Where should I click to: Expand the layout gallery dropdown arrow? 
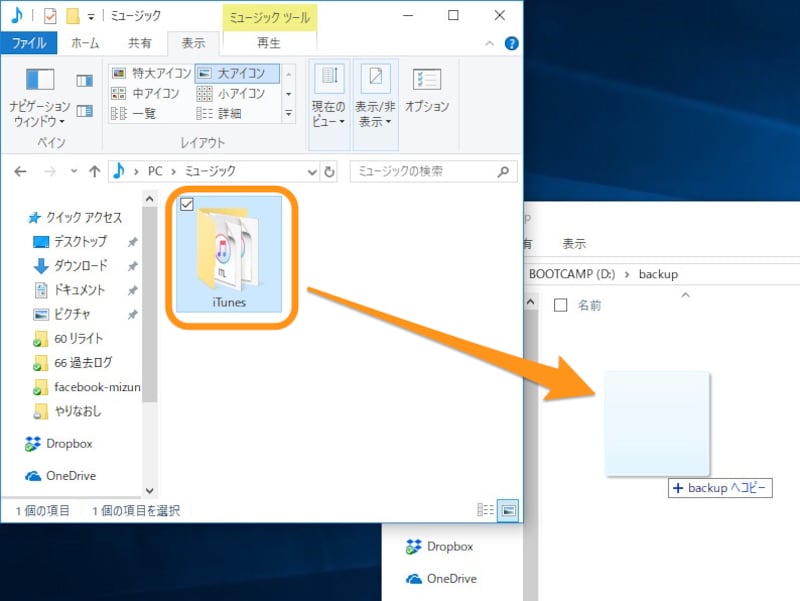(x=288, y=112)
